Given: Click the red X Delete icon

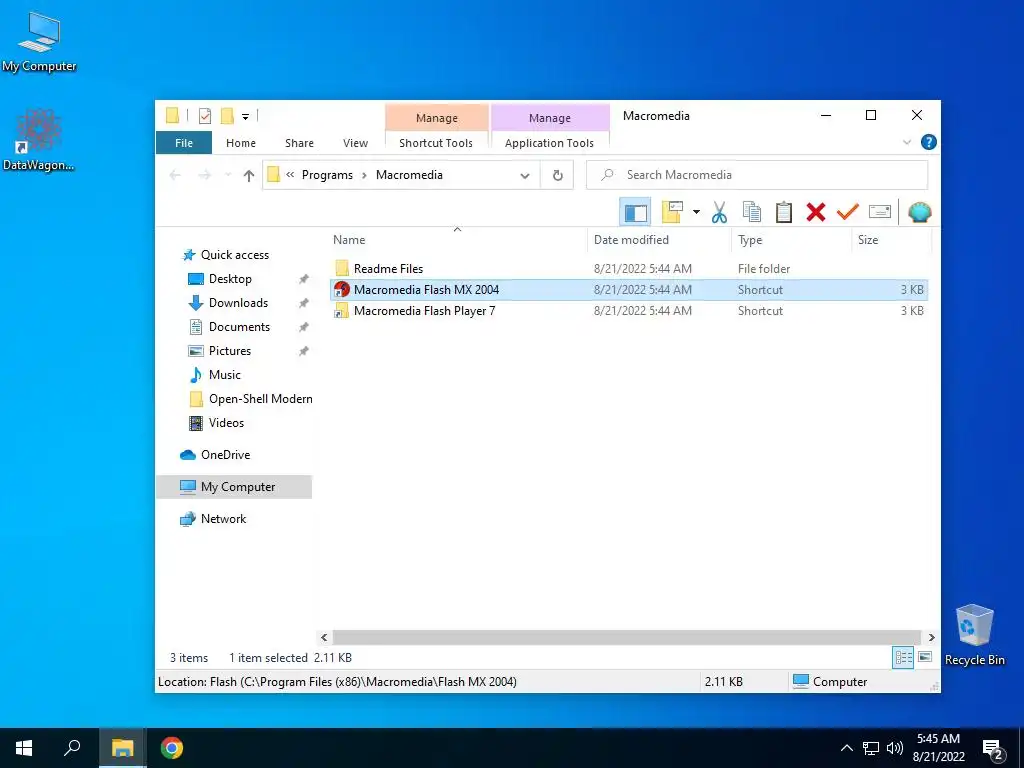Looking at the screenshot, I should point(816,212).
